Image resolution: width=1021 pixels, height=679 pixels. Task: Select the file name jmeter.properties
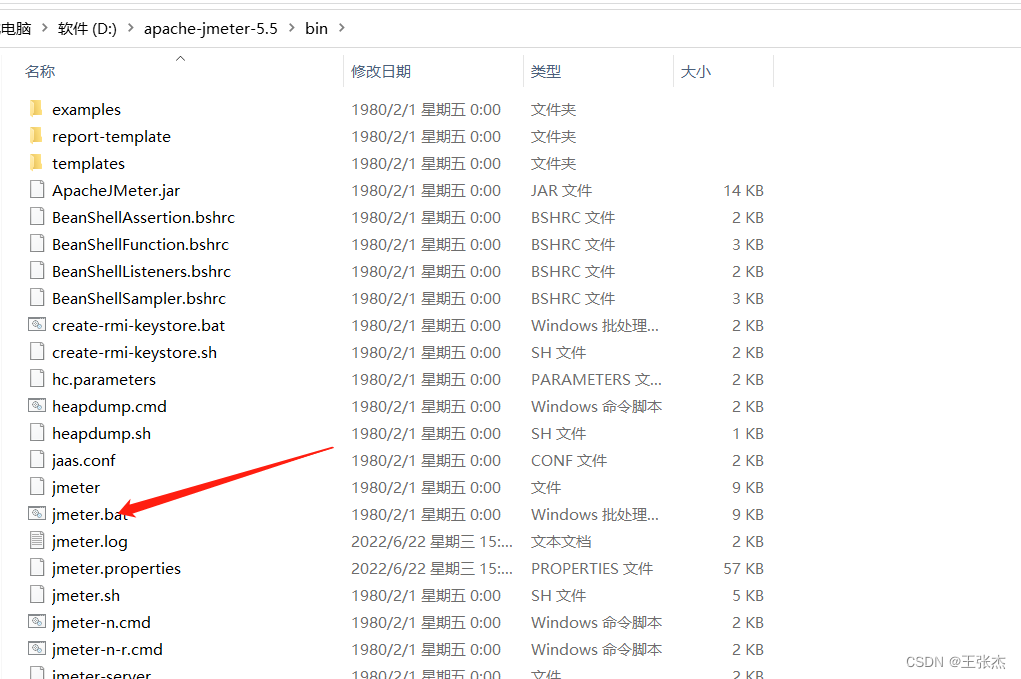tap(117, 568)
